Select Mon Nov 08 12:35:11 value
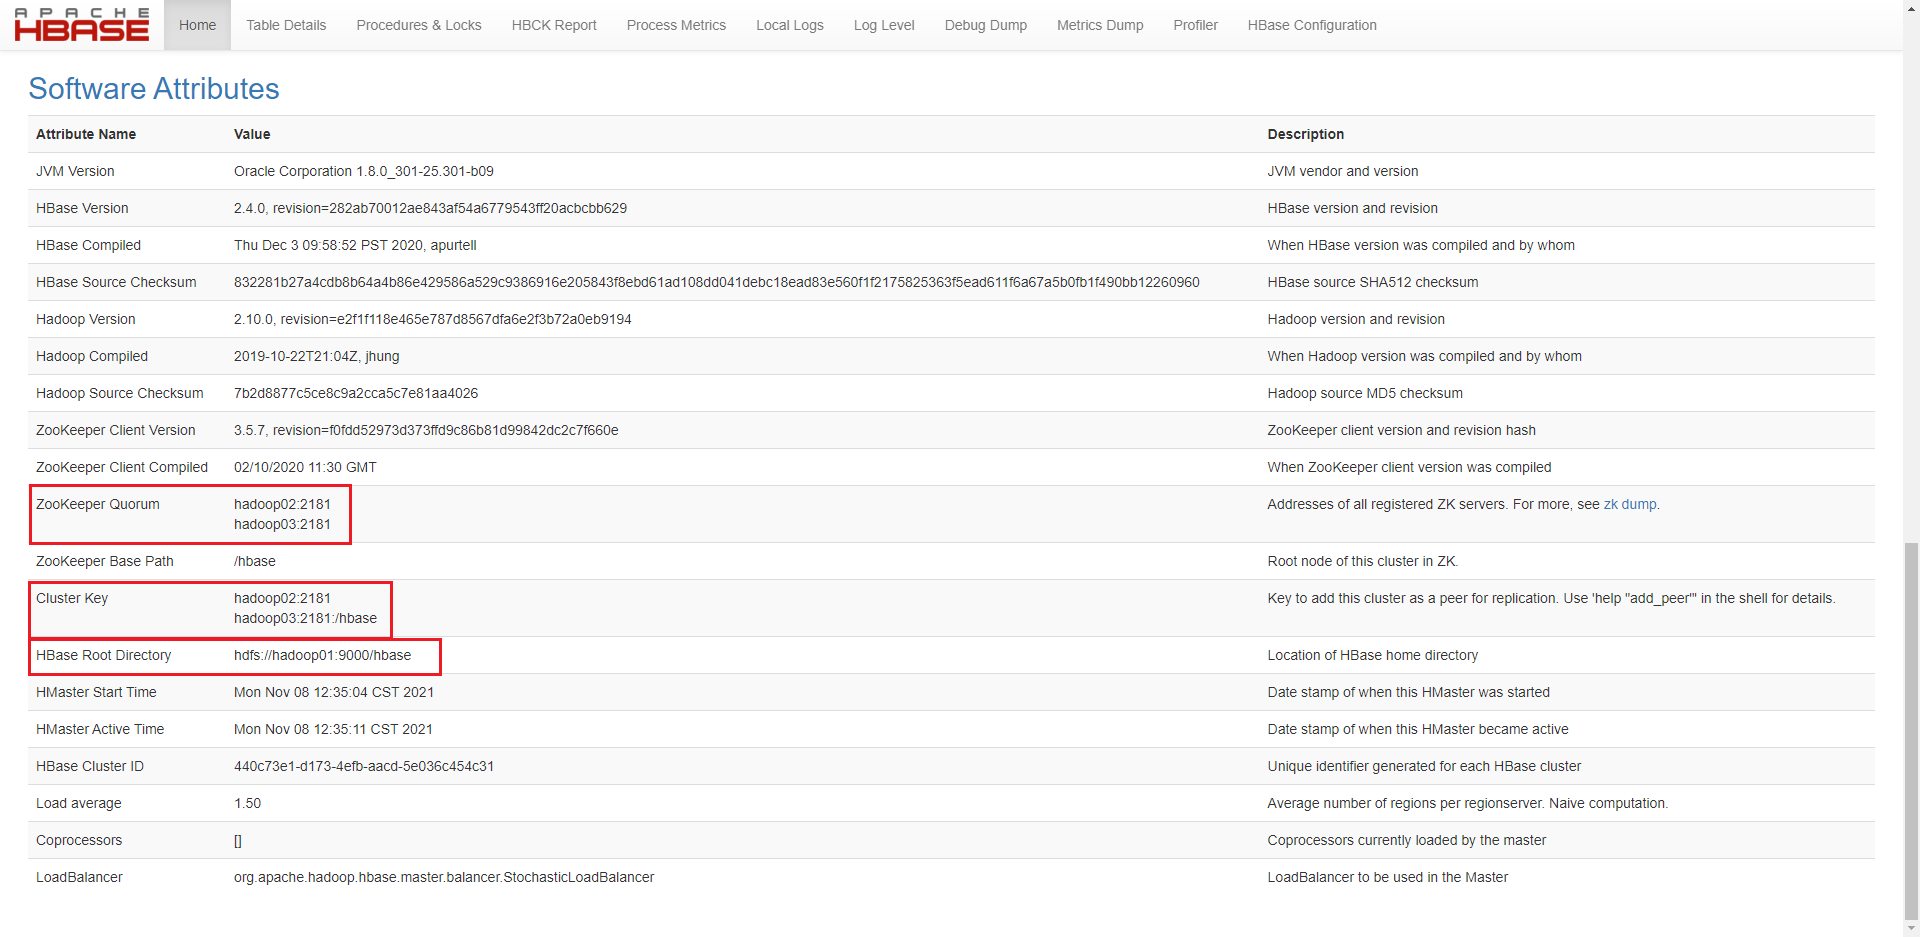Viewport: 1920px width, 937px height. [x=333, y=729]
